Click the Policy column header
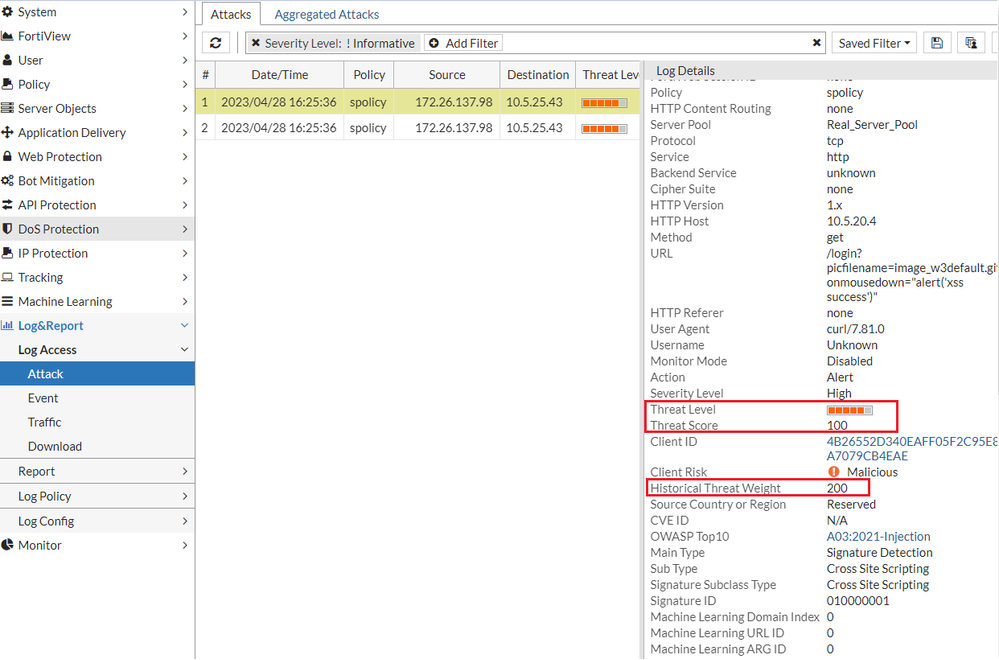This screenshot has height=660, width=999. (369, 75)
